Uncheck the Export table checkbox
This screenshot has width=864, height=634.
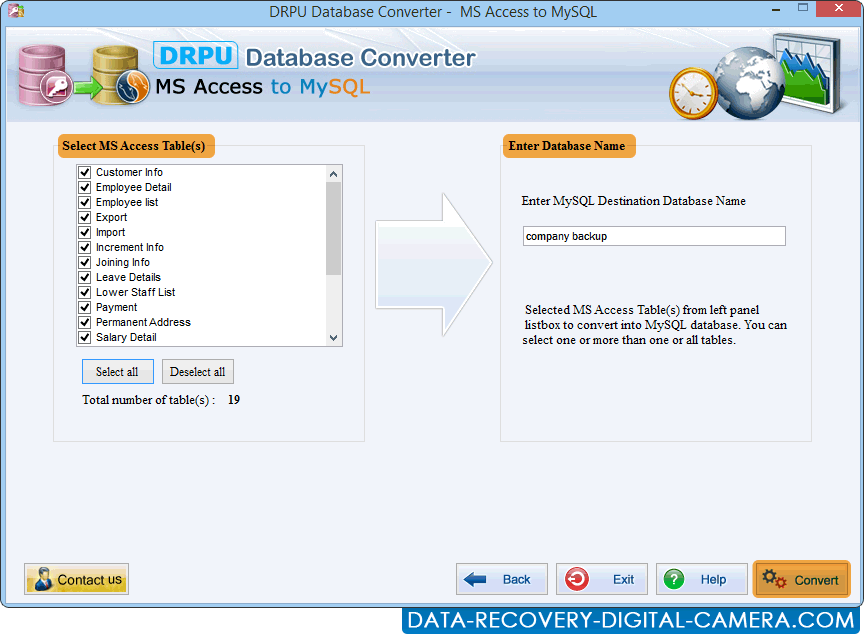click(x=85, y=217)
